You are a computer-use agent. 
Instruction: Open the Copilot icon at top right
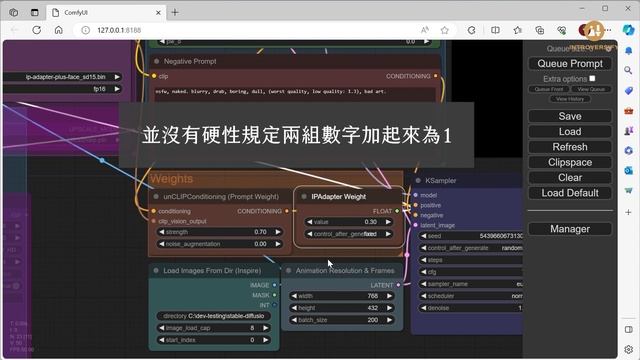(x=628, y=30)
